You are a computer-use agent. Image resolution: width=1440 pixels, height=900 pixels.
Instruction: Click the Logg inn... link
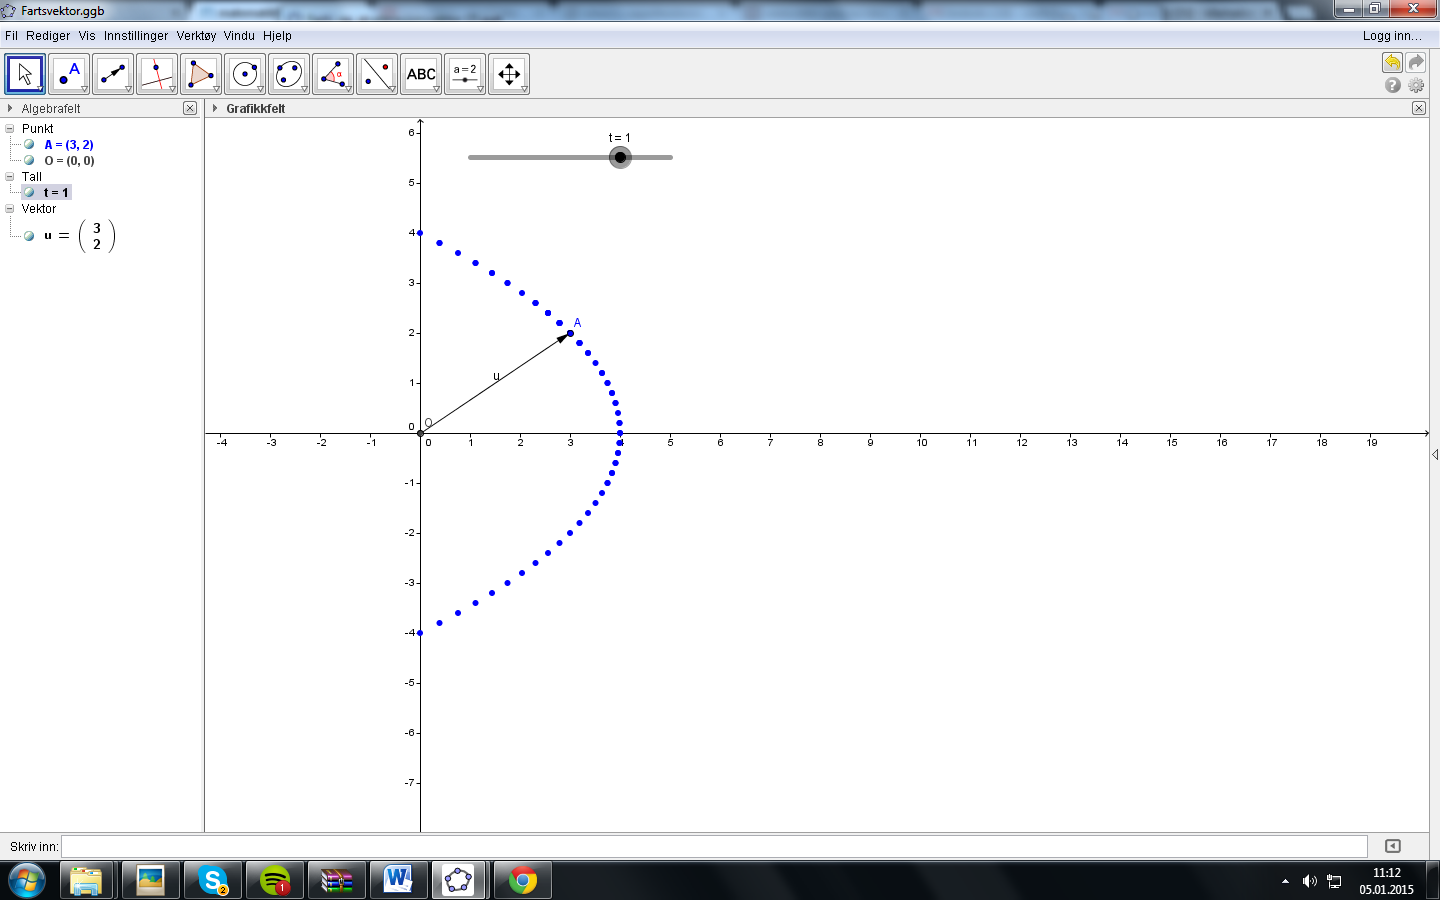tap(1392, 35)
